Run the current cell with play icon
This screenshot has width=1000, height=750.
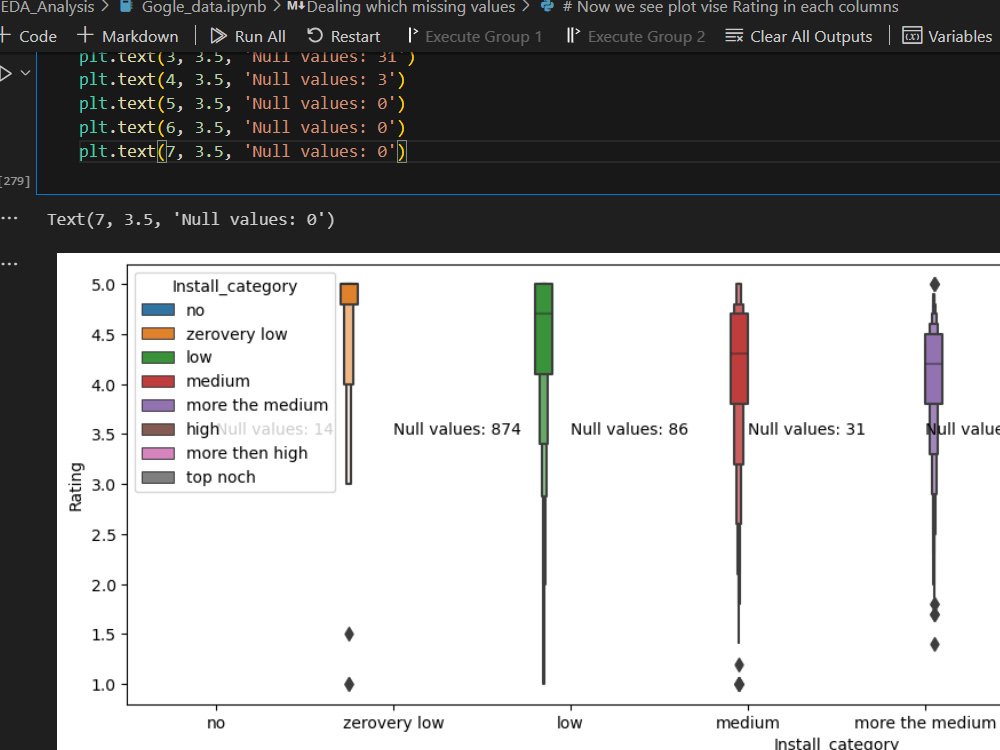coord(6,74)
